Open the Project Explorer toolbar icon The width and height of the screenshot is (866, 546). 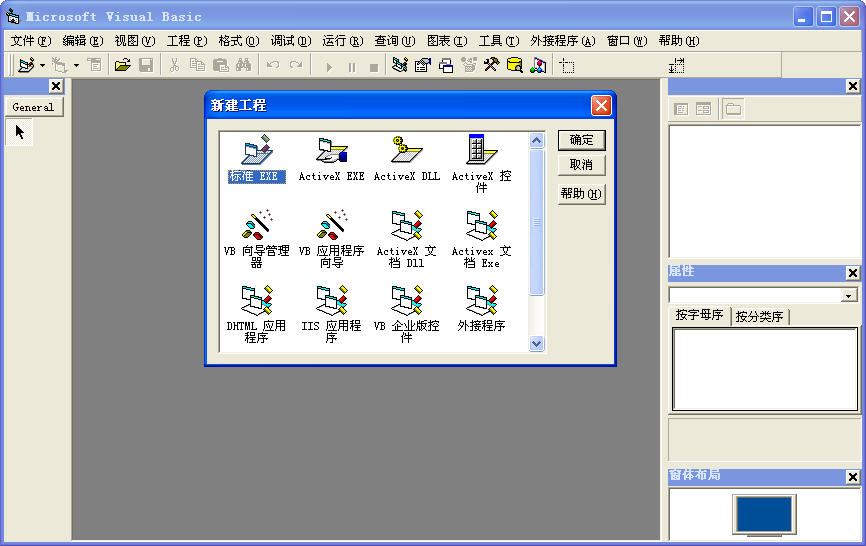point(400,66)
